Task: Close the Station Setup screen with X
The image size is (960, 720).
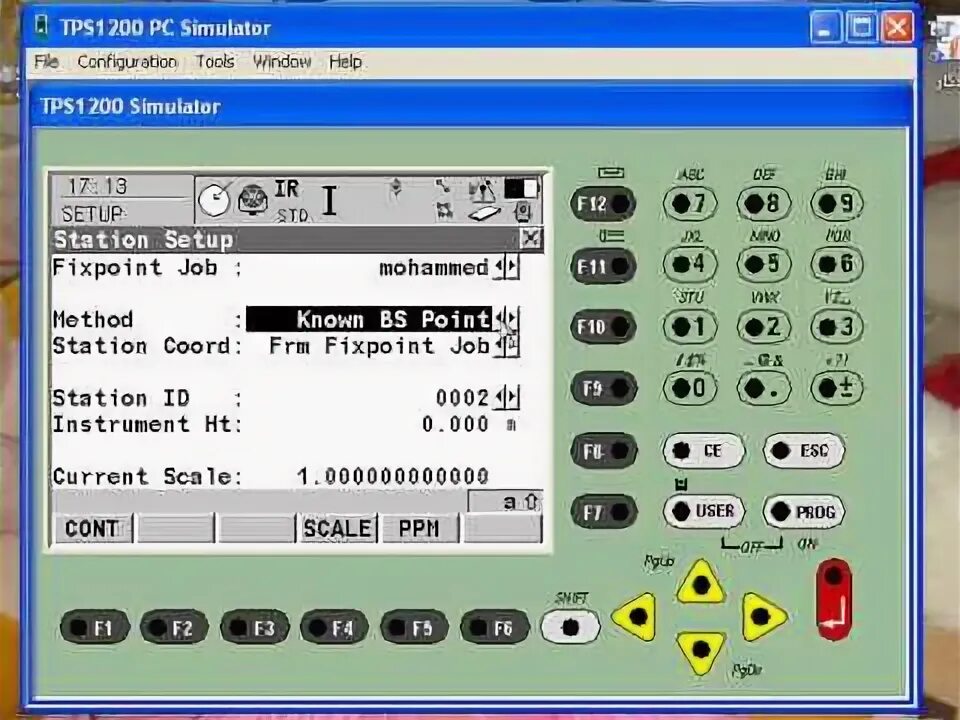Action: pyautogui.click(x=530, y=238)
